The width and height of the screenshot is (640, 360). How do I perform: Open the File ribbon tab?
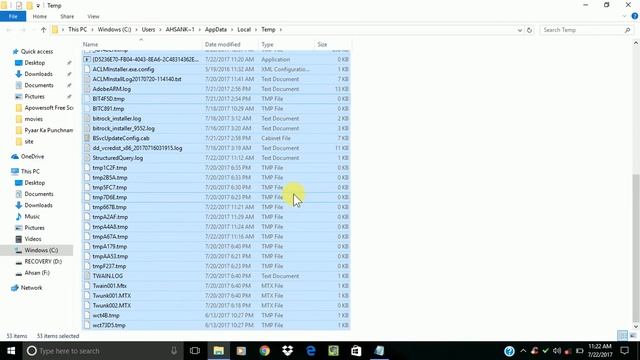(x=13, y=16)
